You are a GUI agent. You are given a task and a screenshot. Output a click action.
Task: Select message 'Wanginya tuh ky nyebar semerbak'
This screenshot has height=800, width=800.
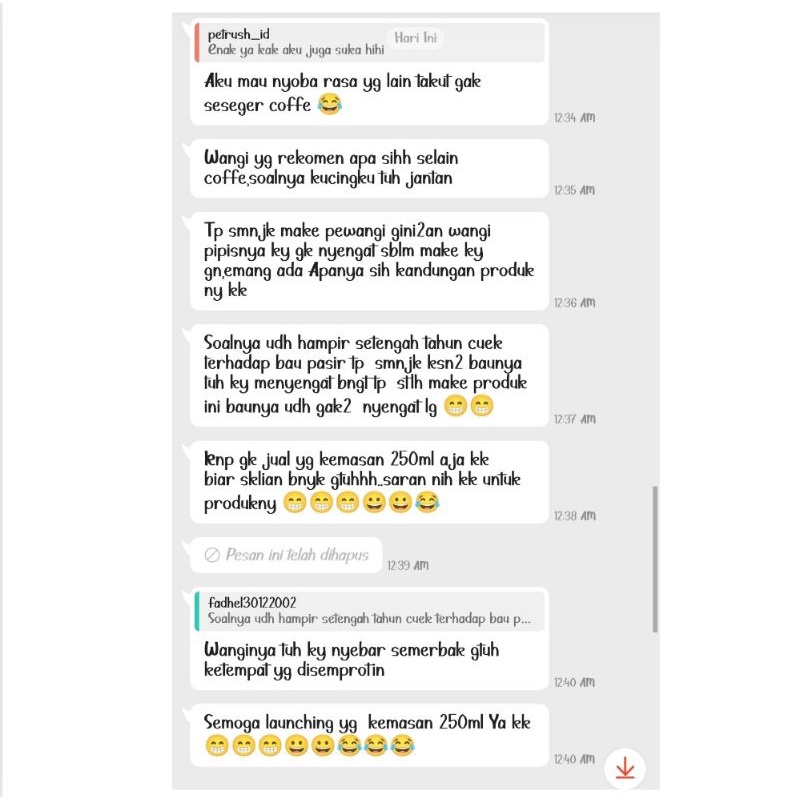pyautogui.click(x=369, y=639)
